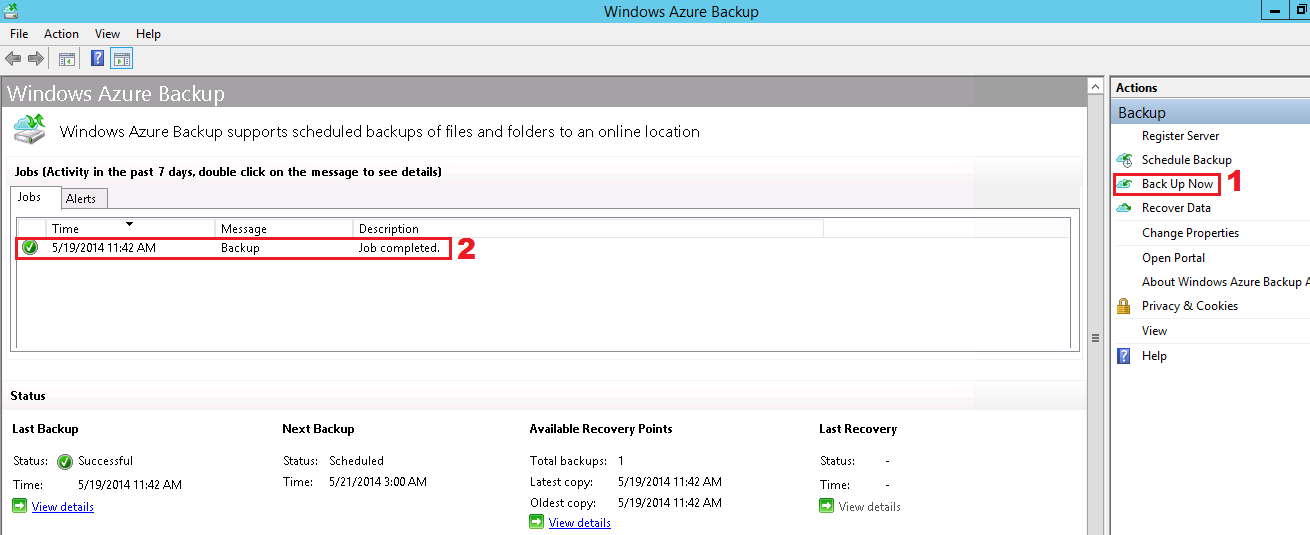Click the Help icon in Actions pane
The height and width of the screenshot is (535, 1310).
tap(1123, 356)
